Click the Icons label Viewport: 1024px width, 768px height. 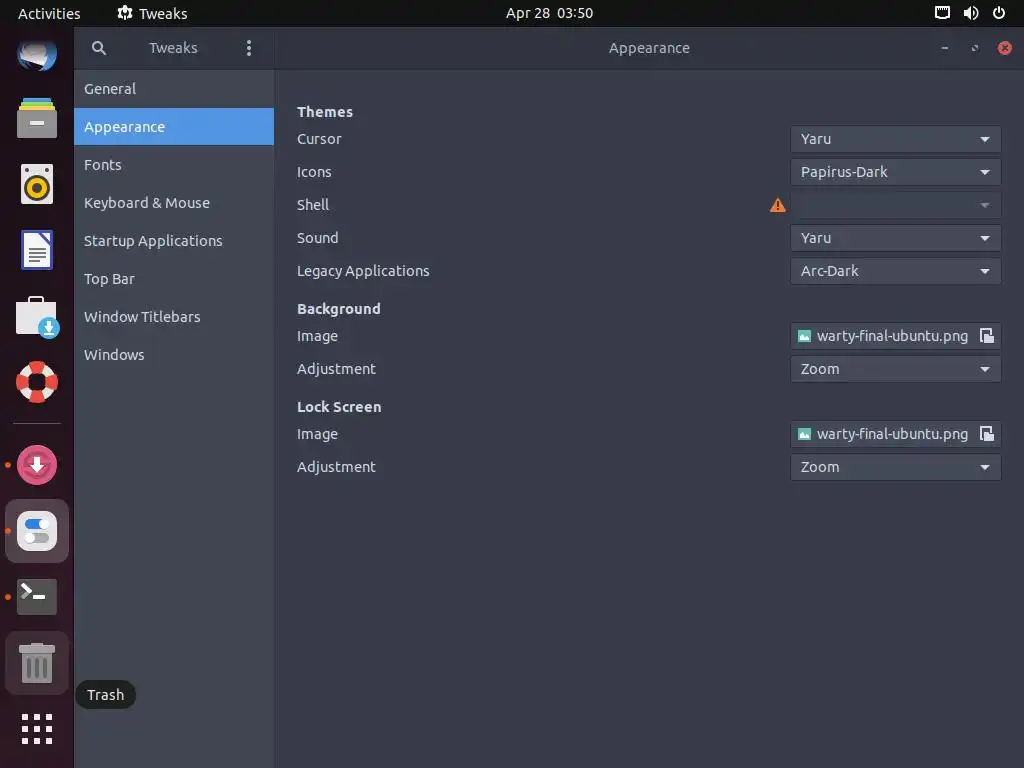pos(313,172)
